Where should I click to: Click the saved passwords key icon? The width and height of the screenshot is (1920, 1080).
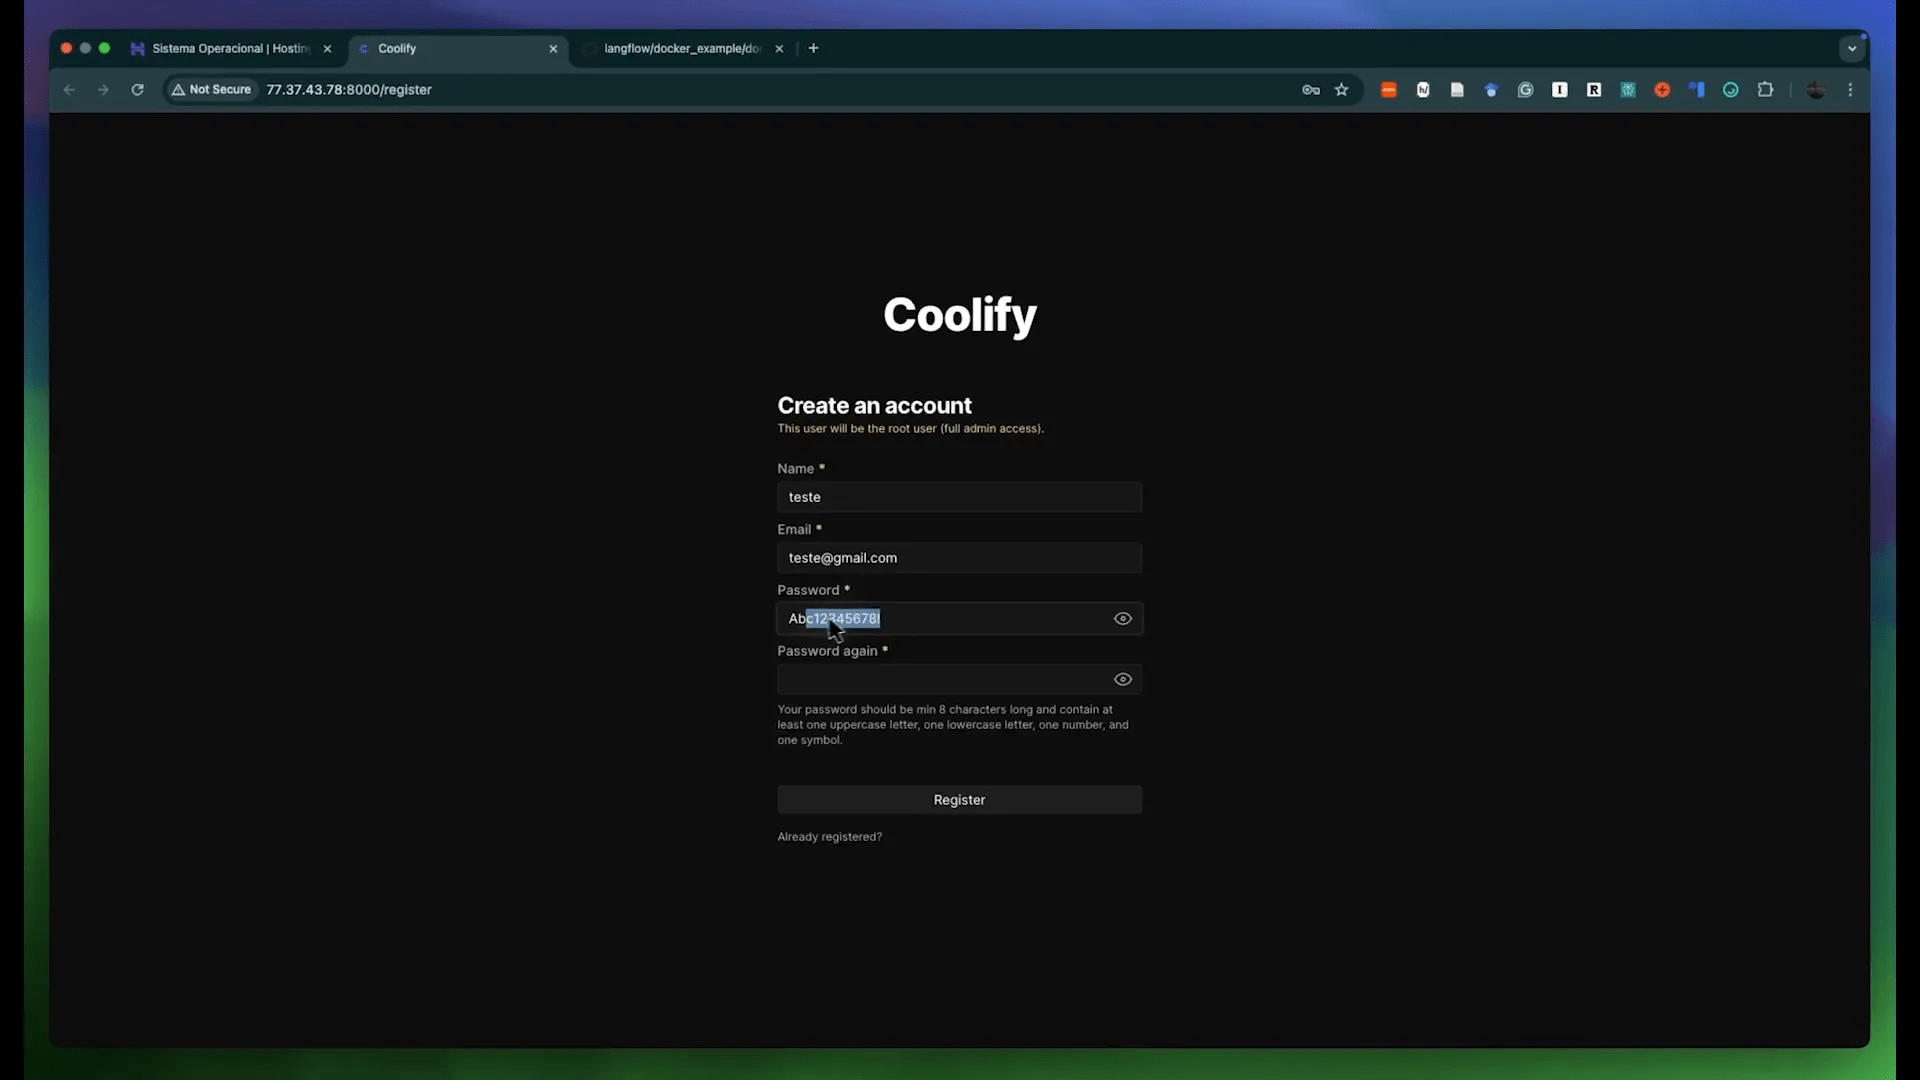1310,90
